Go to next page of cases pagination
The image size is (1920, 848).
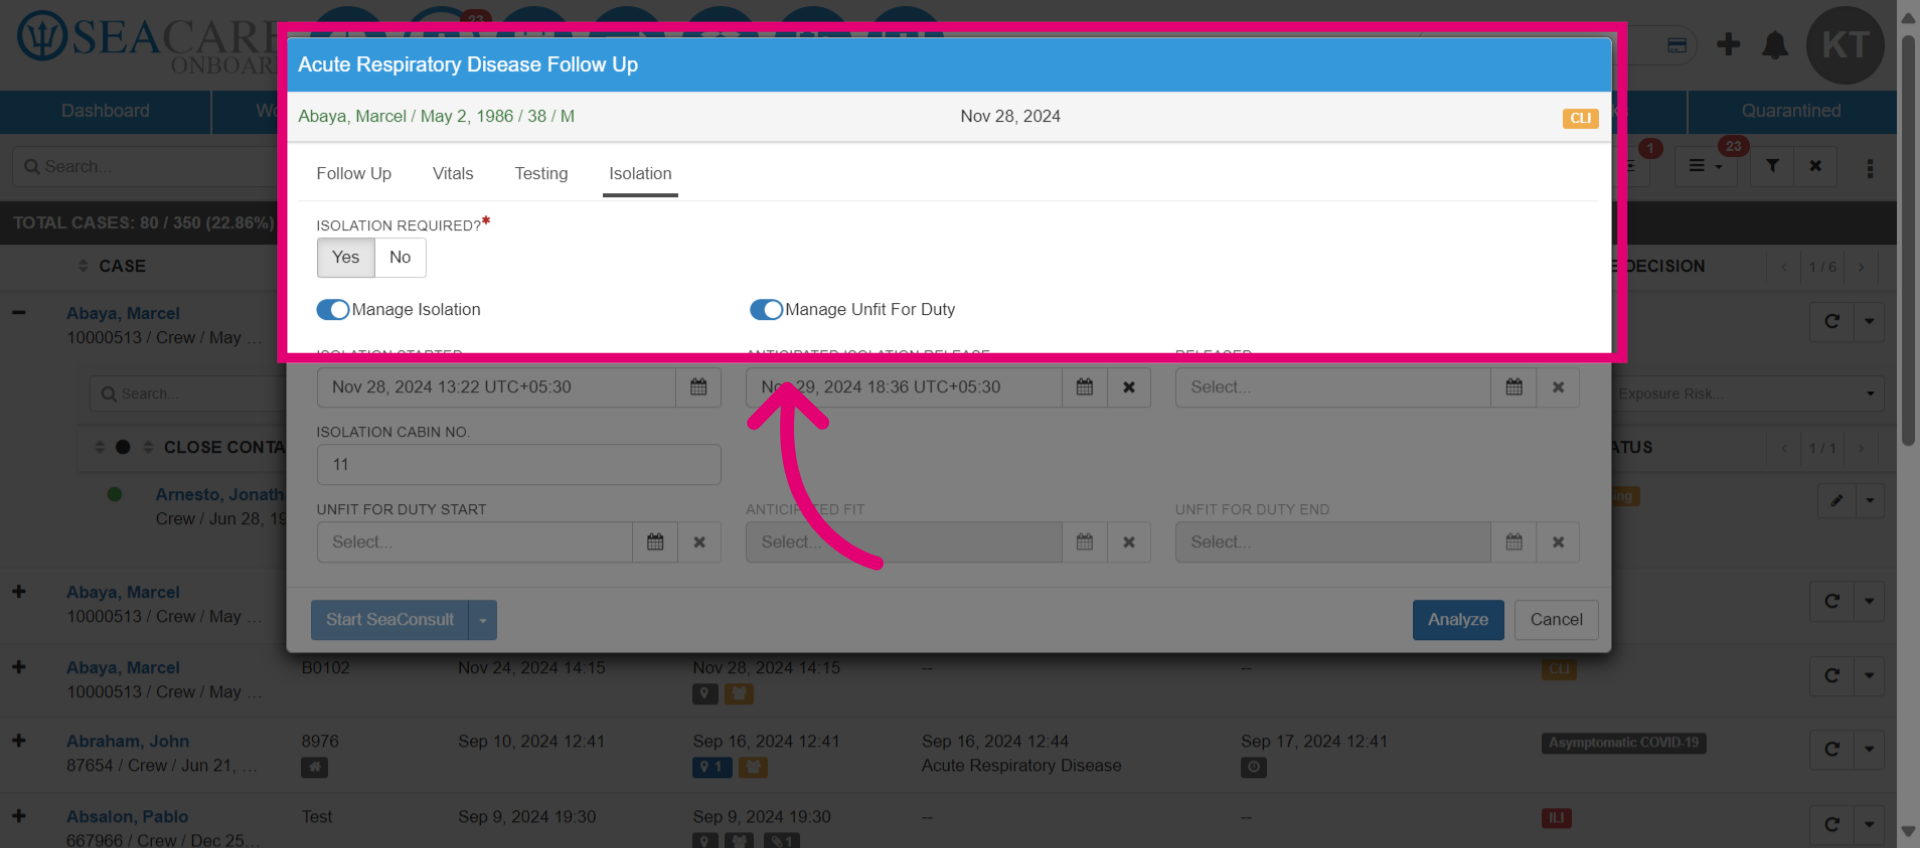click(1861, 267)
